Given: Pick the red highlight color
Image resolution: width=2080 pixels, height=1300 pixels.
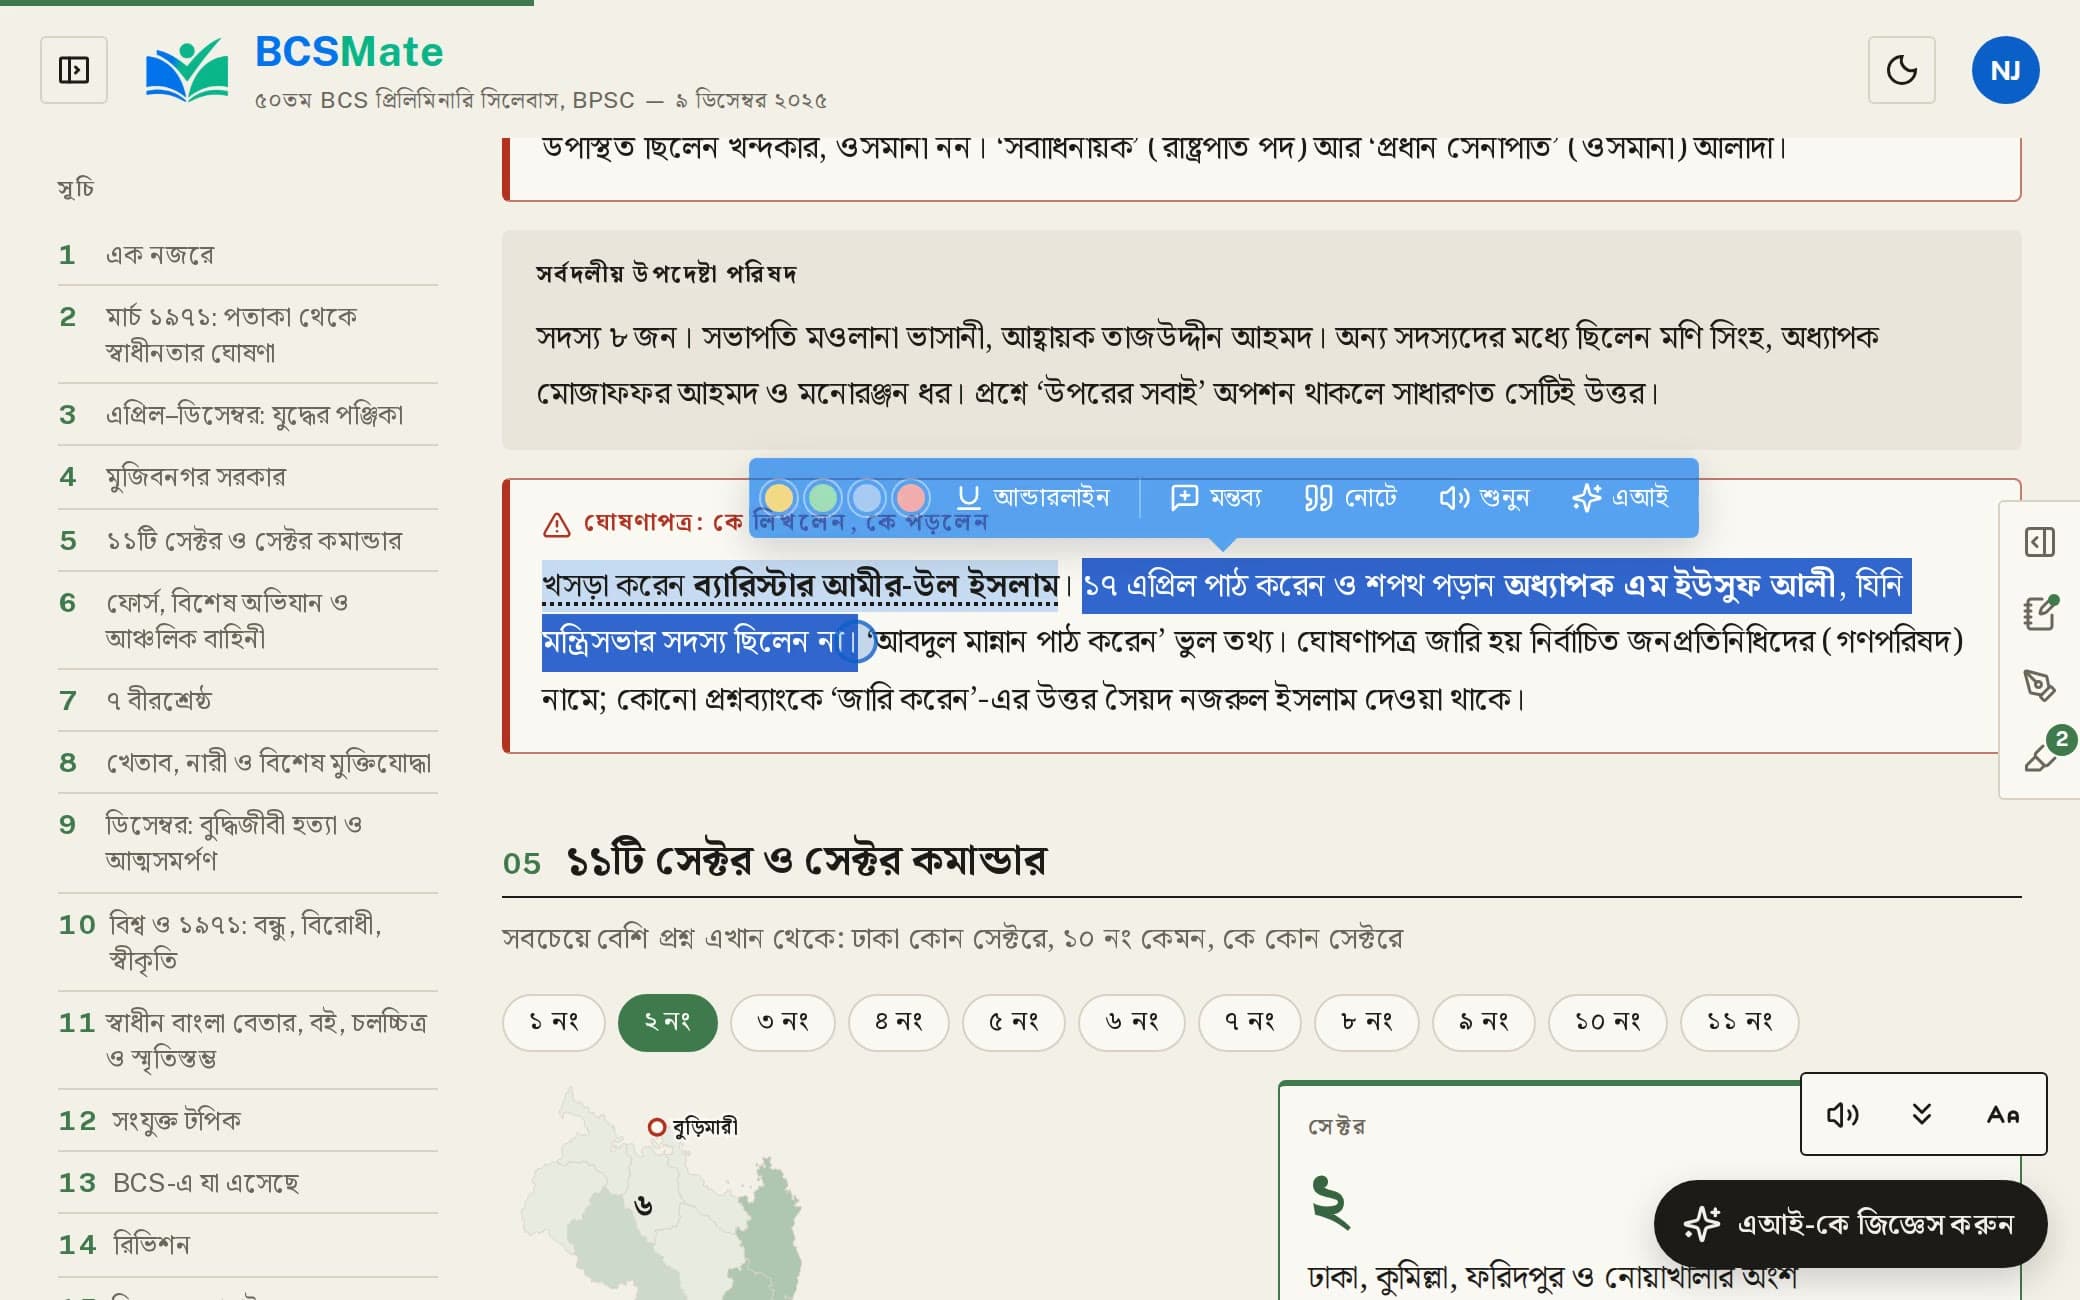Looking at the screenshot, I should click(x=911, y=497).
